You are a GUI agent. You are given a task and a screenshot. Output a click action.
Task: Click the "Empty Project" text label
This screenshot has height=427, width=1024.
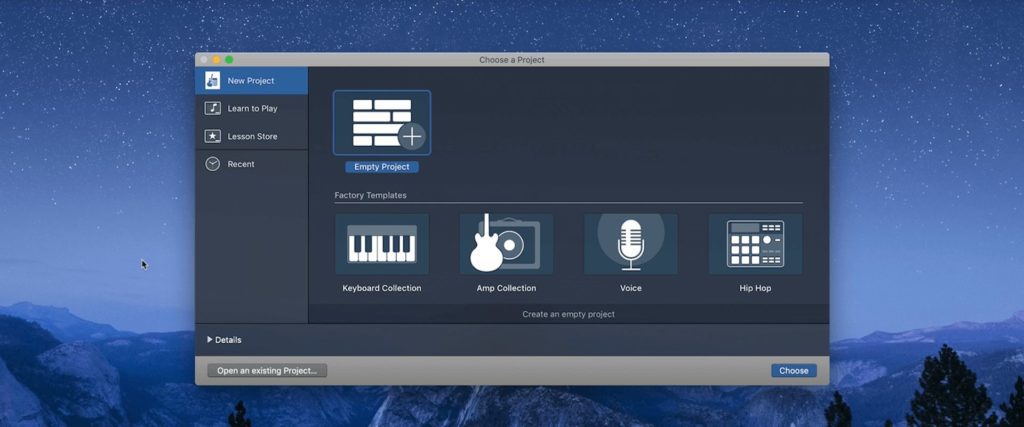(382, 167)
